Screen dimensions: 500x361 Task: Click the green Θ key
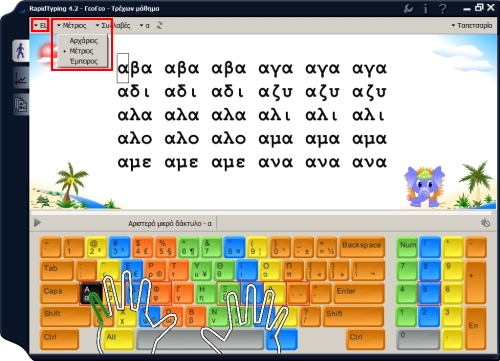click(x=225, y=270)
